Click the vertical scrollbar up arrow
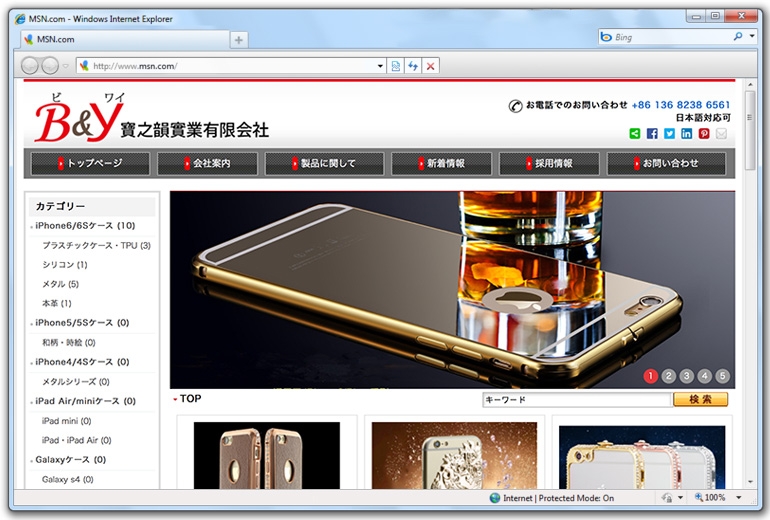 tap(750, 84)
